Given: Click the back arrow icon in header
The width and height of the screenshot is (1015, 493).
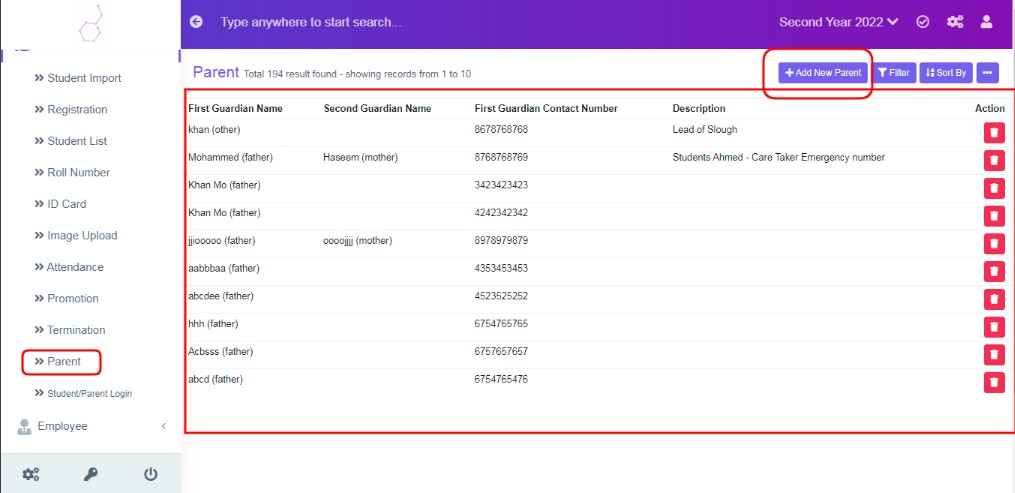Looking at the screenshot, I should tap(196, 22).
